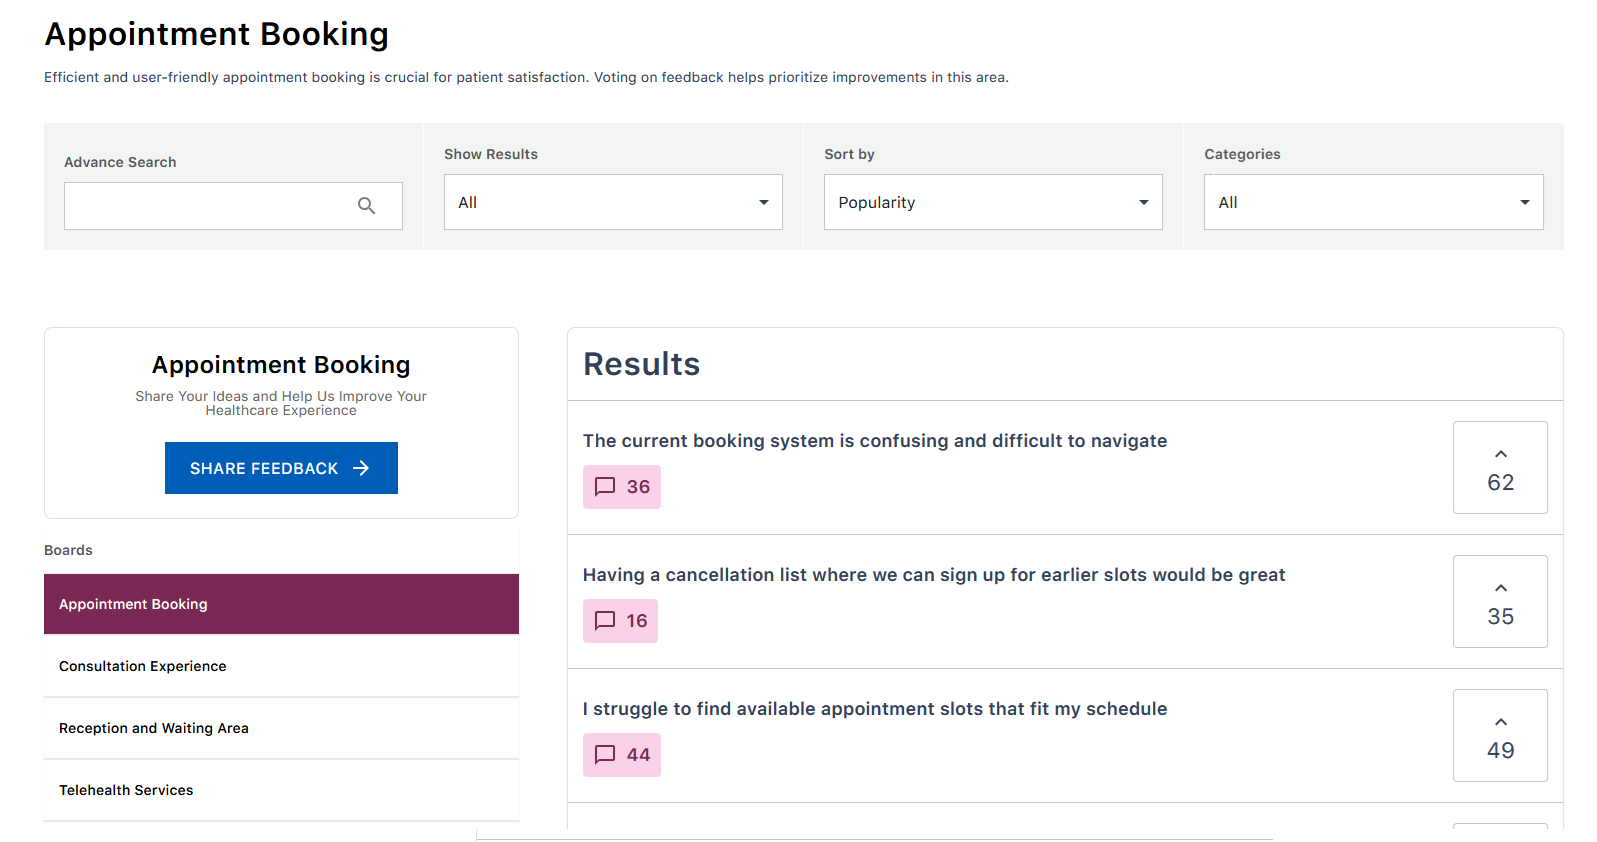Click the search magnifier icon
This screenshot has height=842, width=1597.
[367, 206]
